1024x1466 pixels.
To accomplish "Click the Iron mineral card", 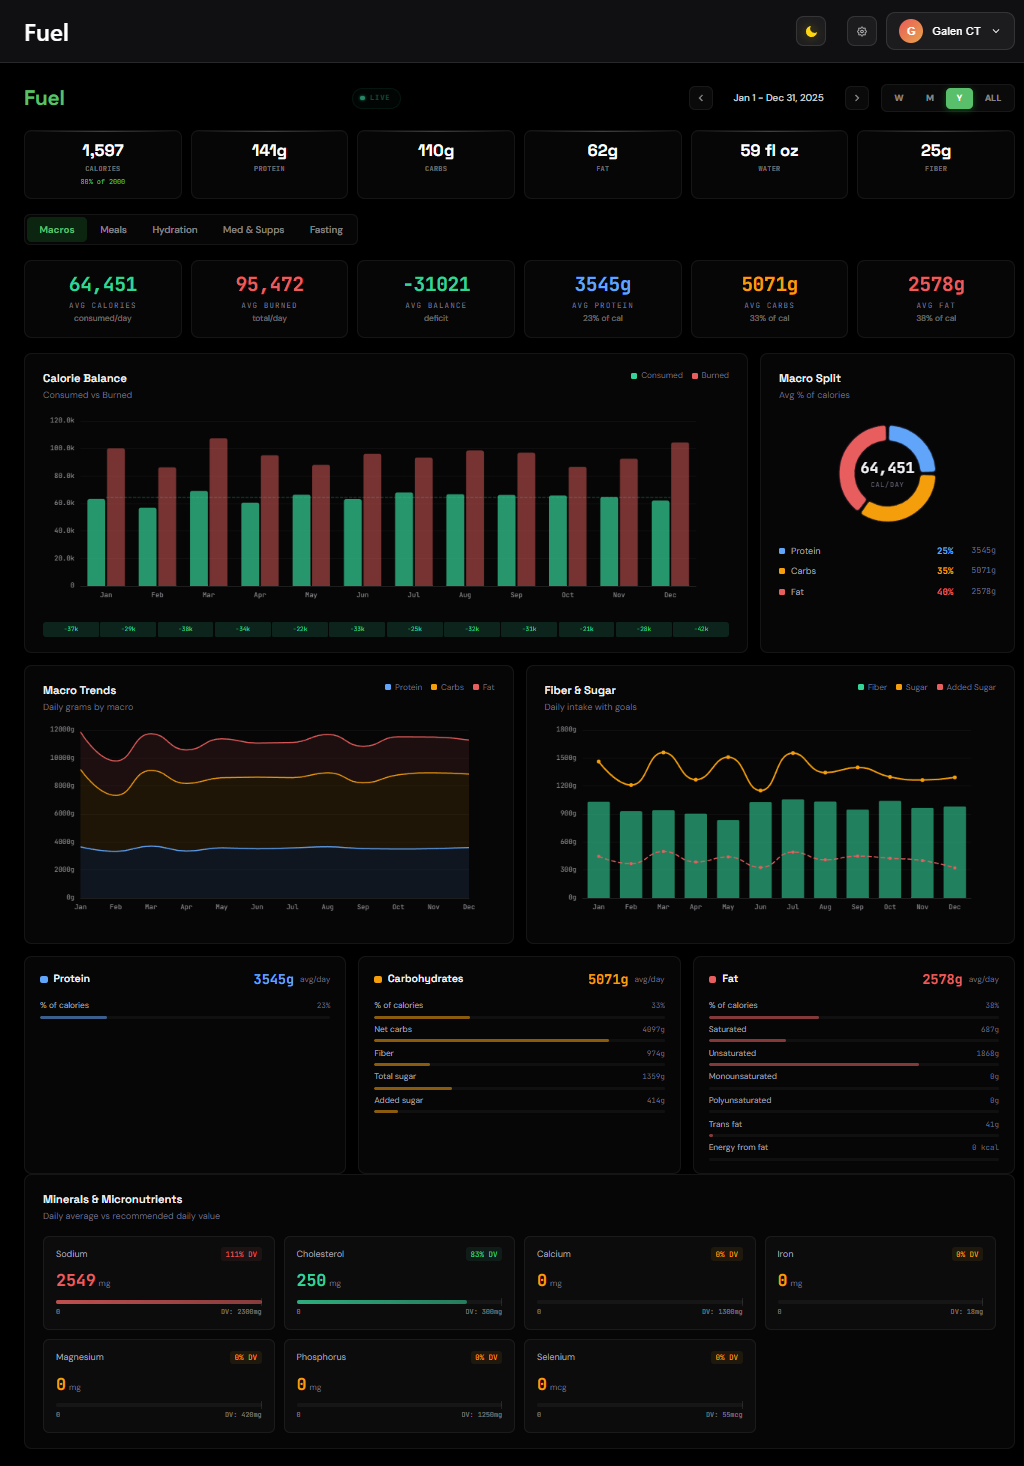I will click(880, 1283).
